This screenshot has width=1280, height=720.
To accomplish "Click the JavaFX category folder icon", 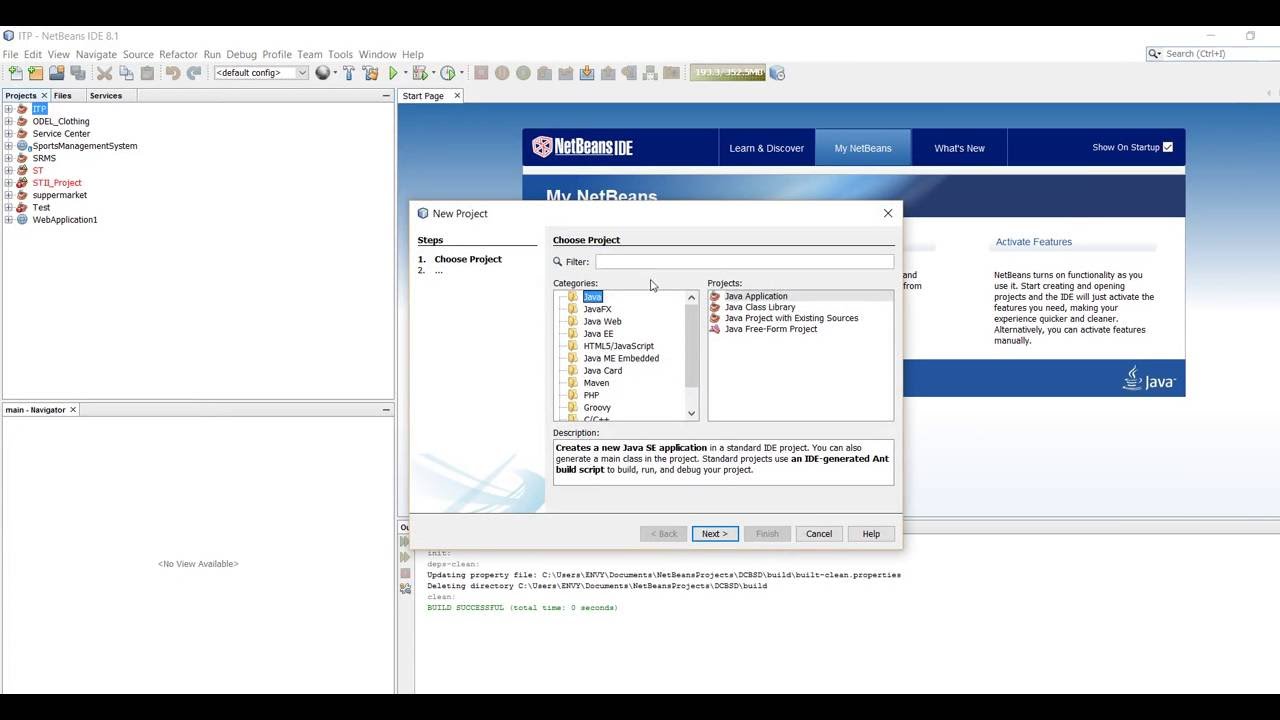I will [573, 309].
